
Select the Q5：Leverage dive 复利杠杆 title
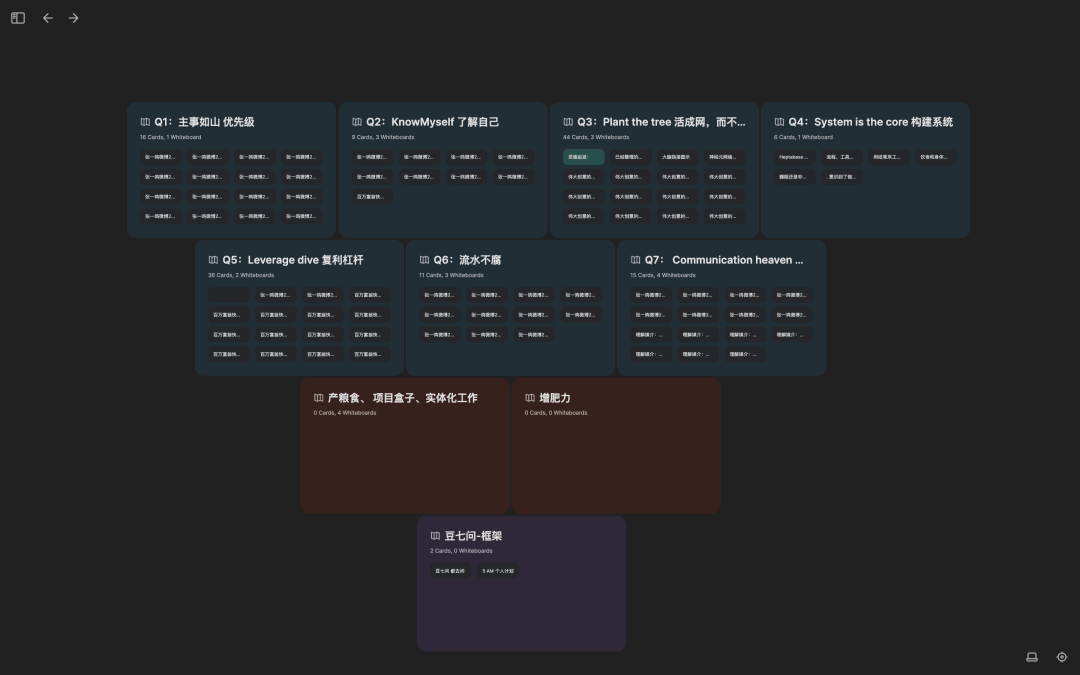click(293, 260)
